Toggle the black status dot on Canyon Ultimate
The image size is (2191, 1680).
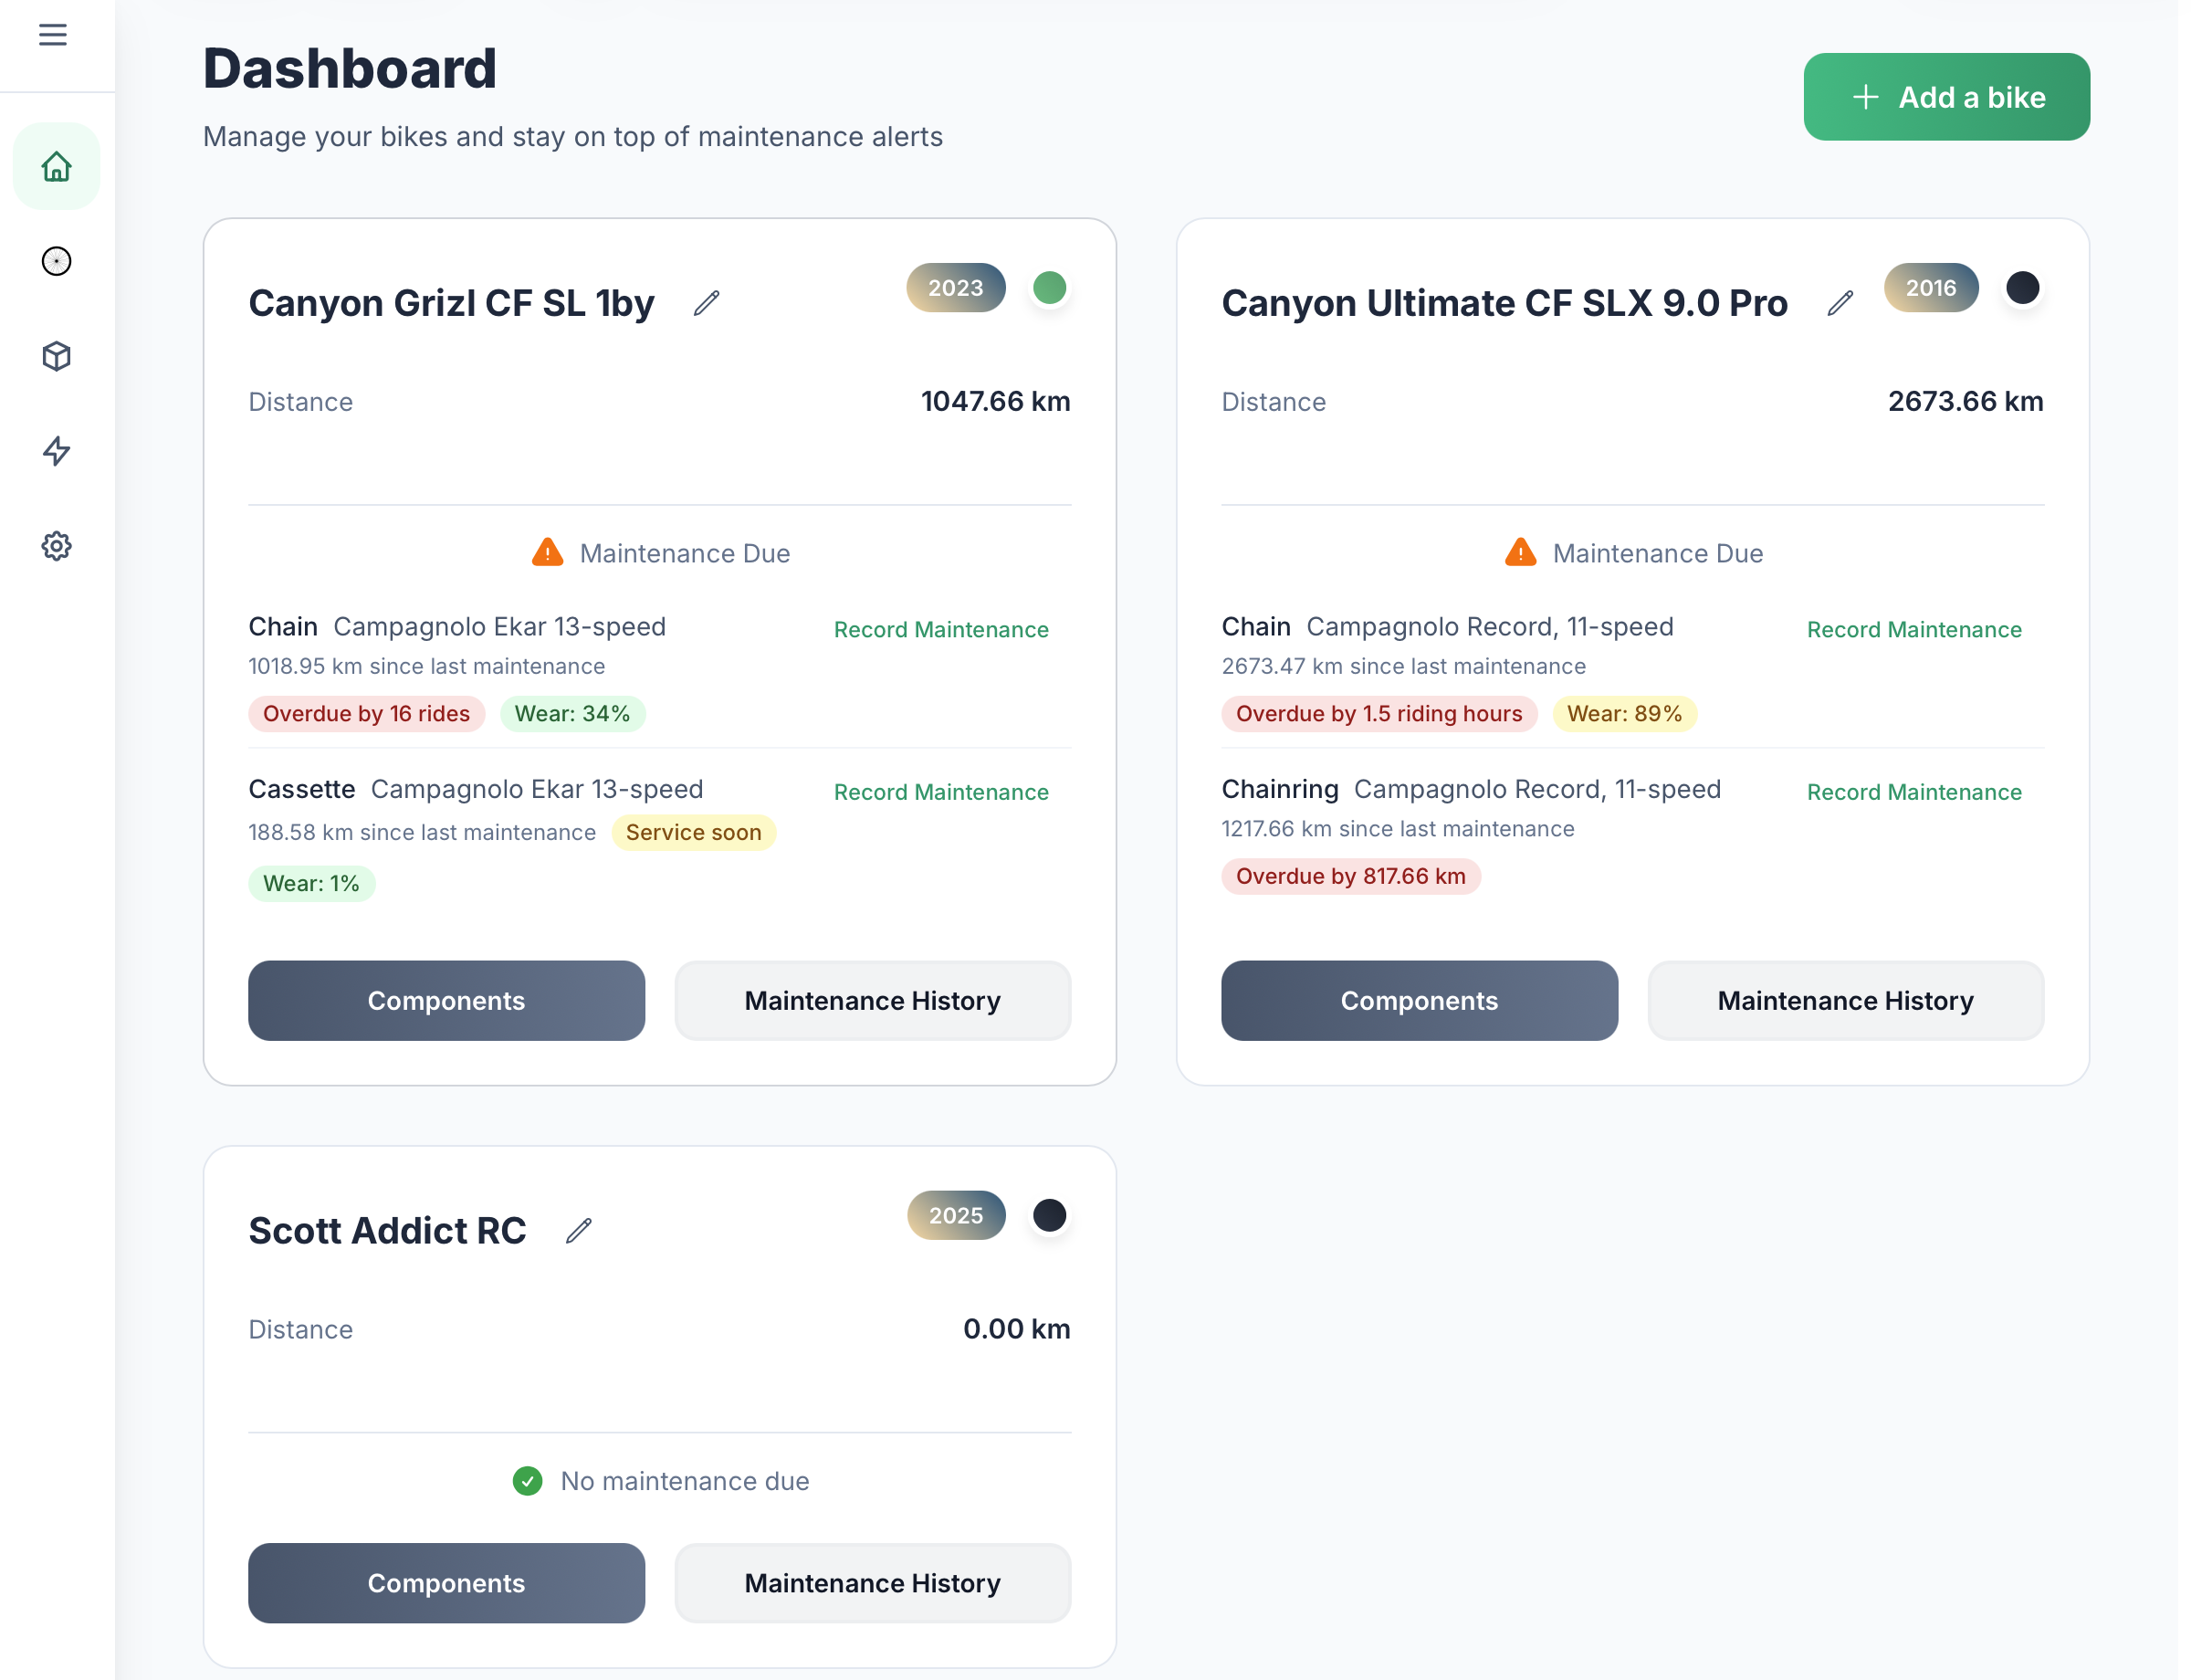coord(2023,288)
